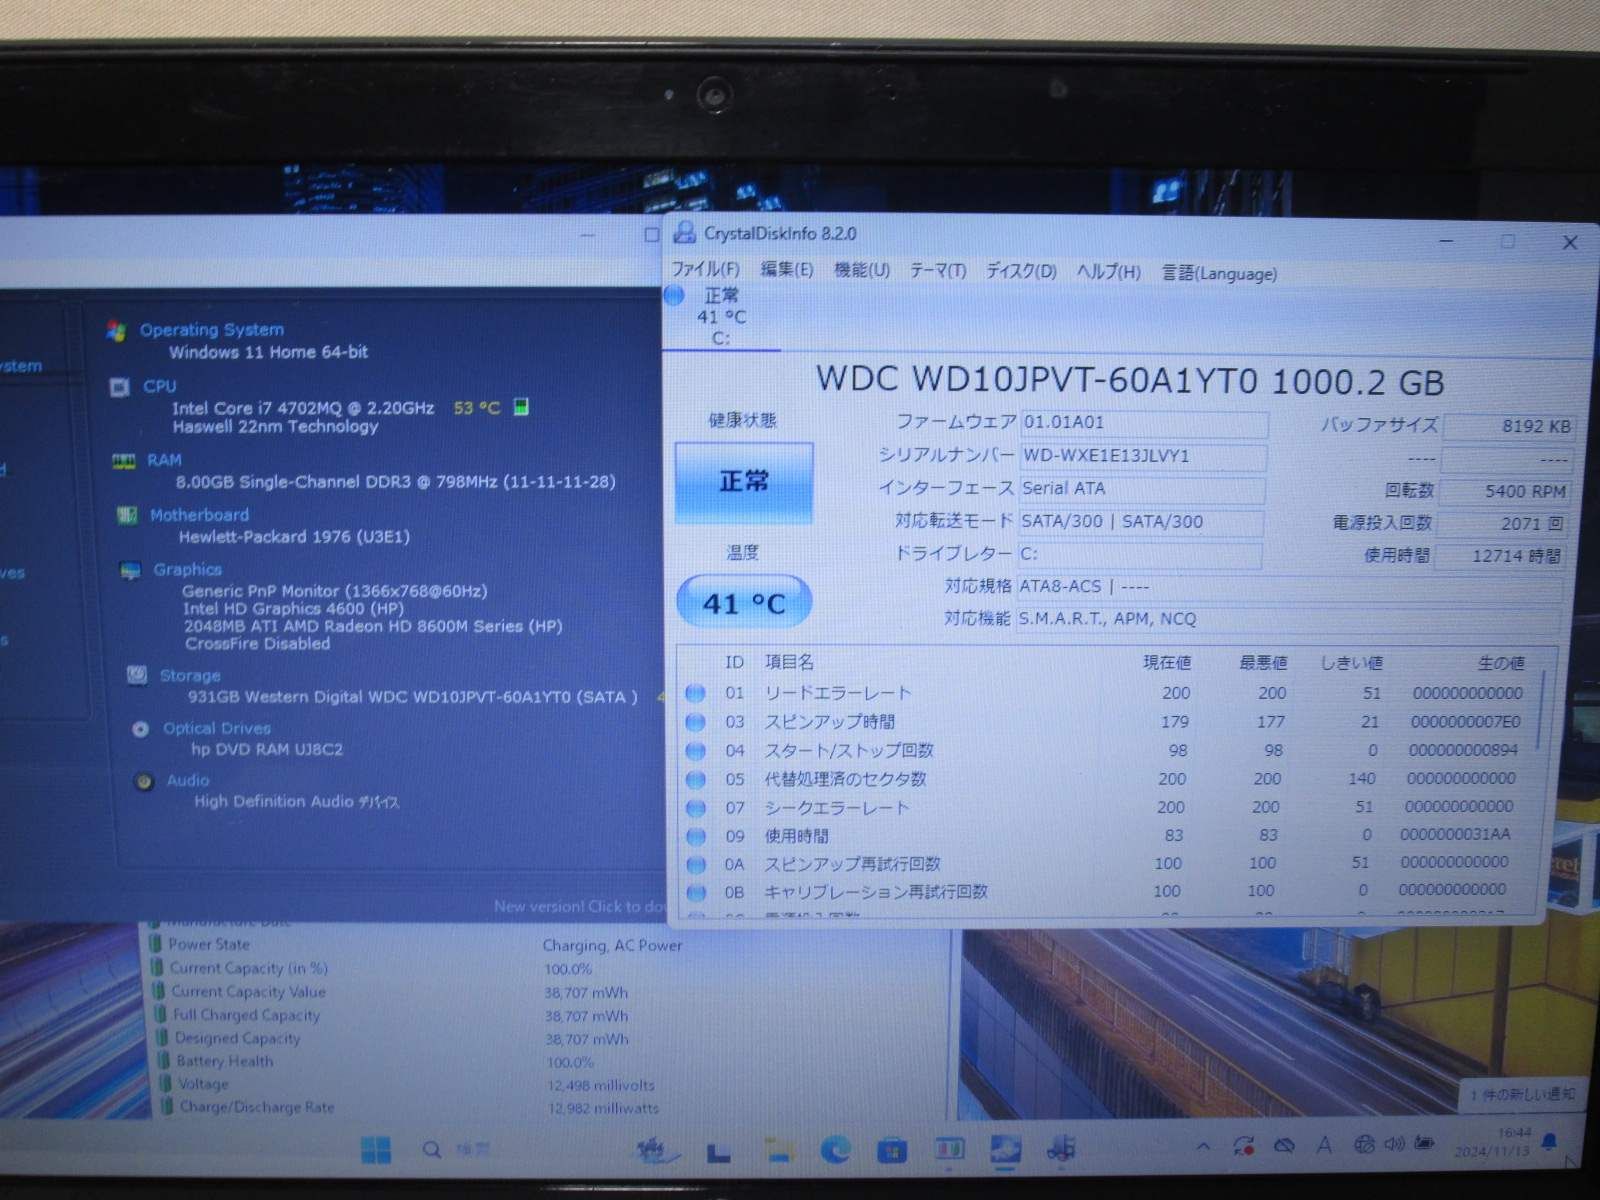This screenshot has height=1200, width=1600.
Task: Open the Motherboard section link in Speccy
Action: [200, 515]
